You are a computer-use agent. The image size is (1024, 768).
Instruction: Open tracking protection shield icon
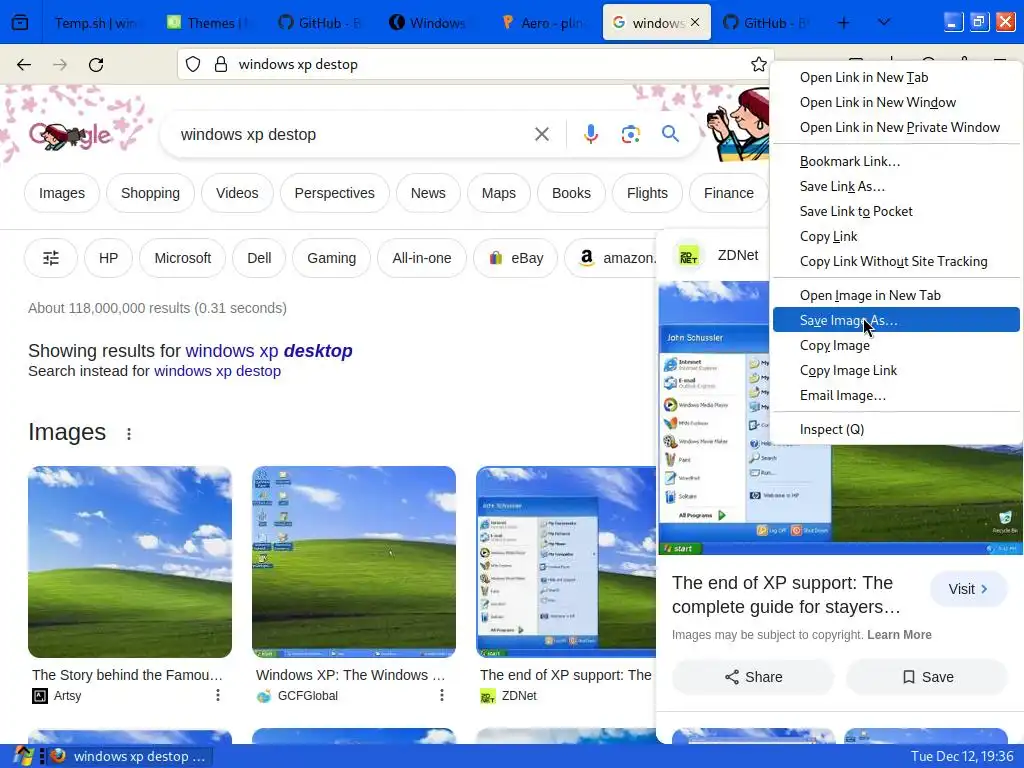point(193,64)
